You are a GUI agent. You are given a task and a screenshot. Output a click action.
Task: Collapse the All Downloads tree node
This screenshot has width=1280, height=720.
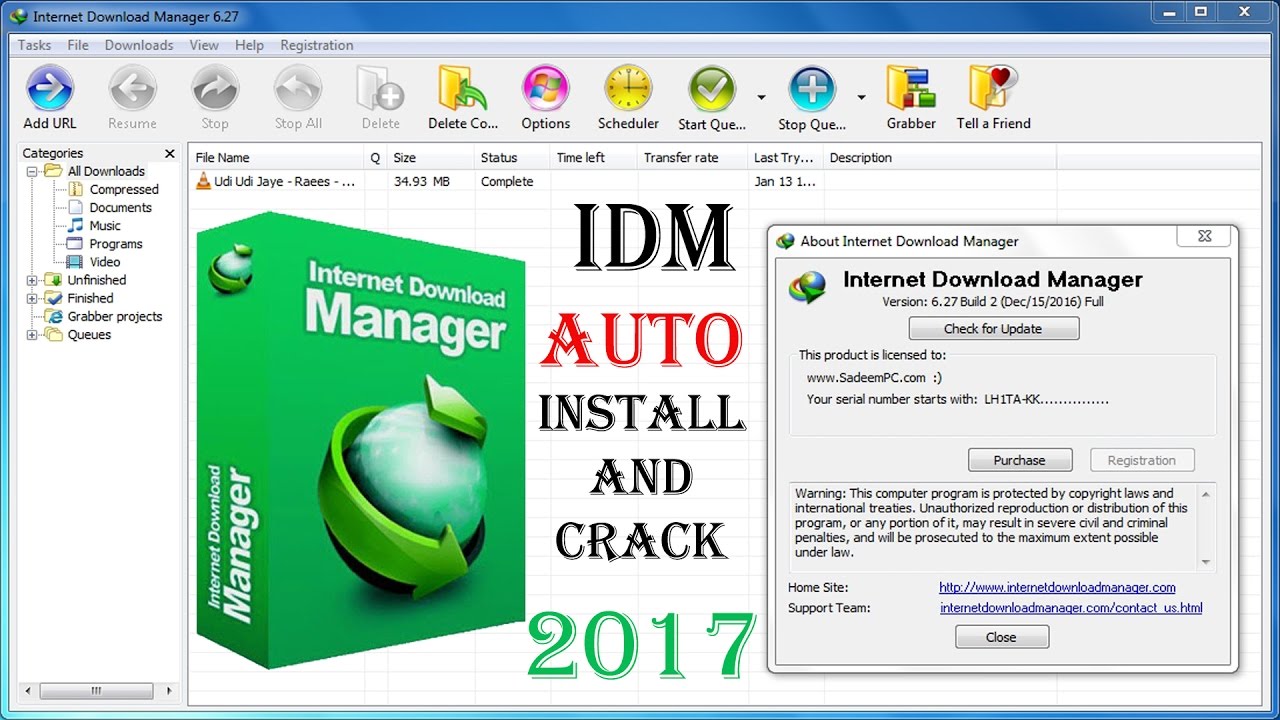(x=32, y=171)
